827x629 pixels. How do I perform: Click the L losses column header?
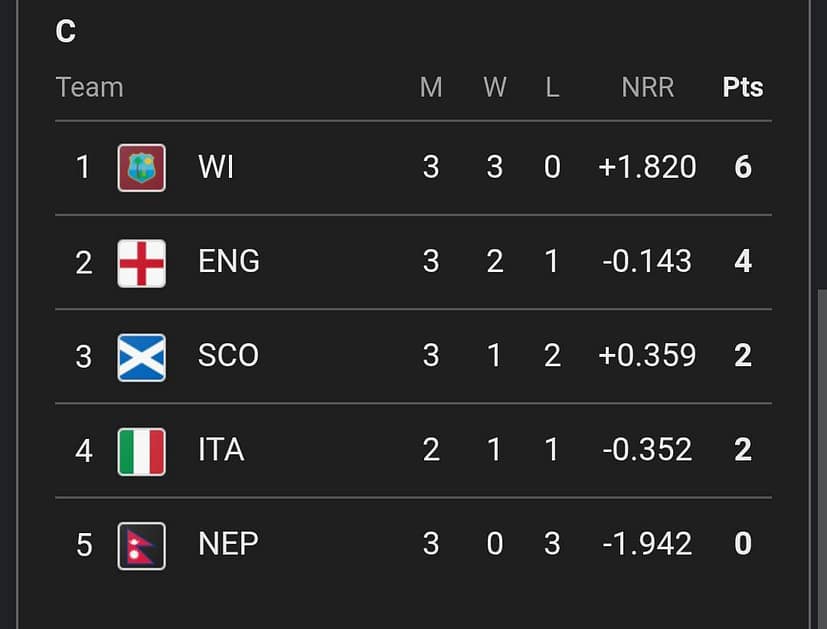(x=552, y=88)
